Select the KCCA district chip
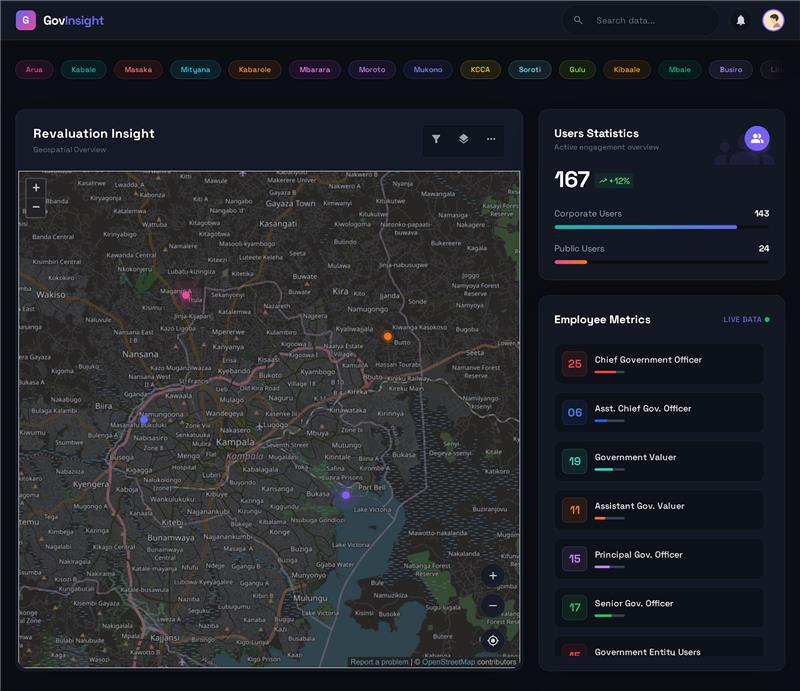Image resolution: width=800 pixels, height=691 pixels. [x=480, y=70]
